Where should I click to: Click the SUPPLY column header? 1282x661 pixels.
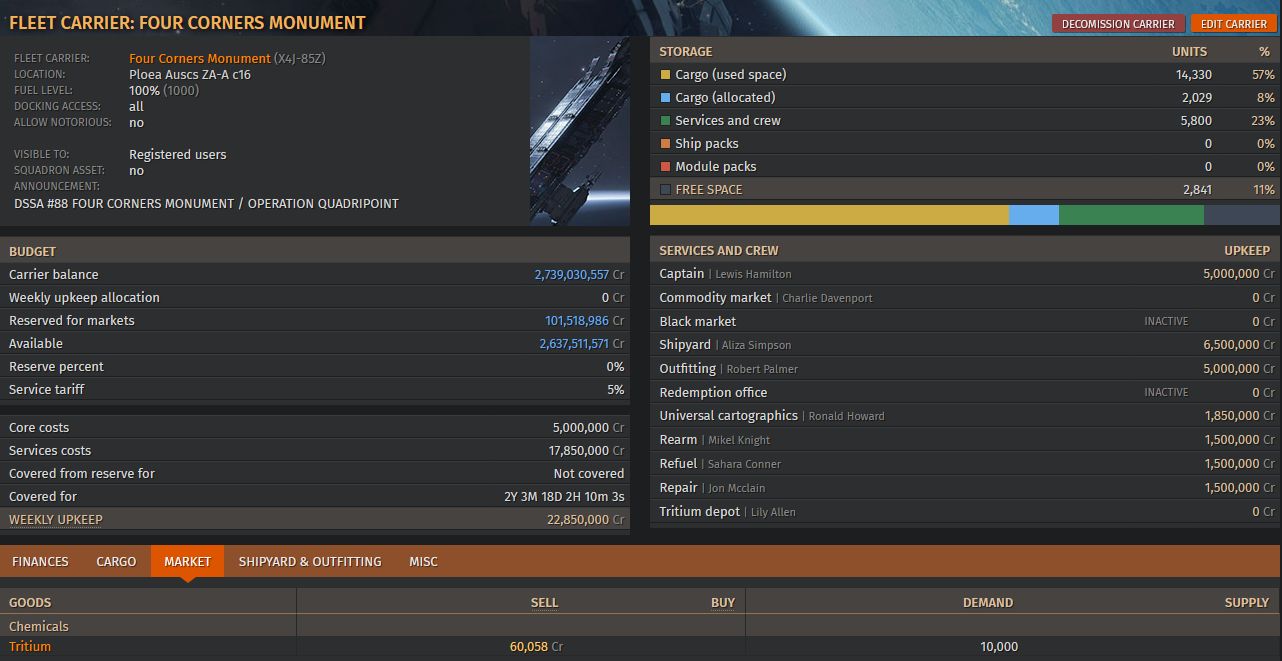point(1247,603)
